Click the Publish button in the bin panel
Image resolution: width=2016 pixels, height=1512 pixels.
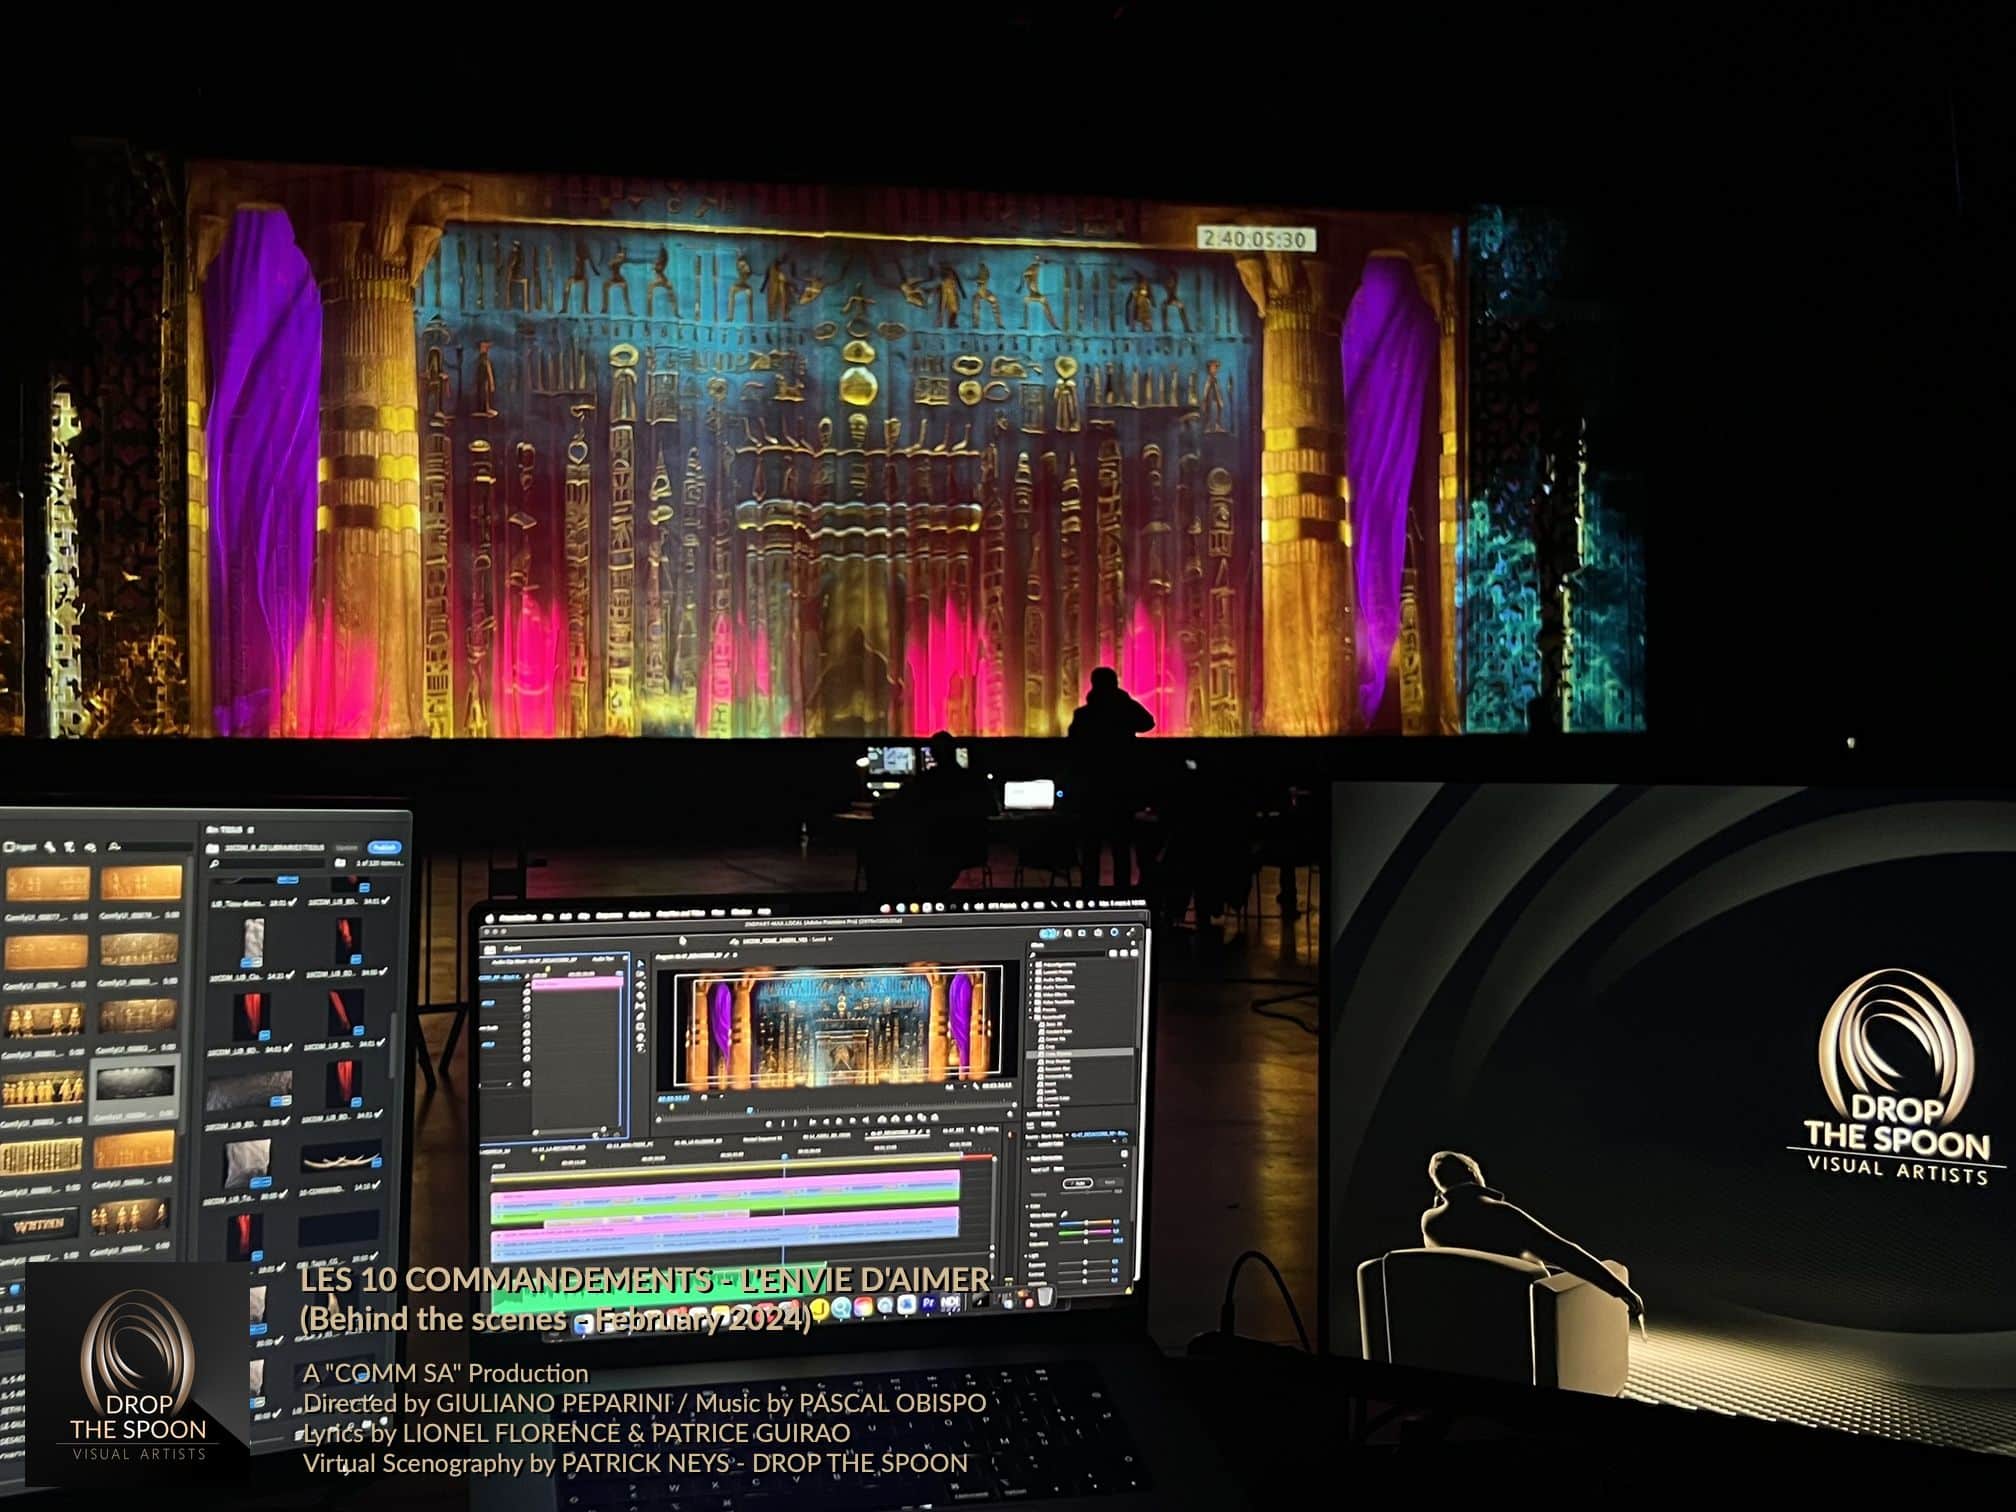coord(384,847)
